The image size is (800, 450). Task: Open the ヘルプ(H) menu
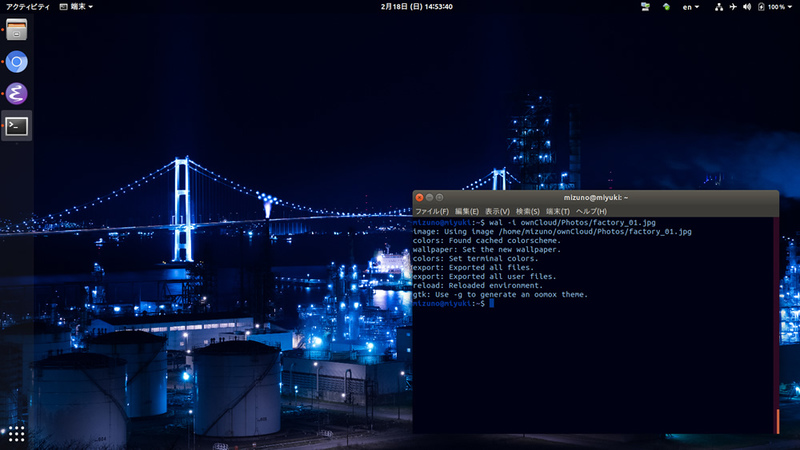(591, 211)
